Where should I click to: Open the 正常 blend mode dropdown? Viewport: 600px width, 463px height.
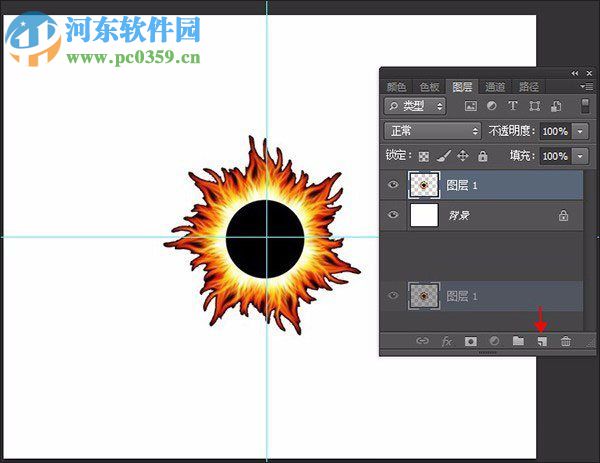(432, 131)
